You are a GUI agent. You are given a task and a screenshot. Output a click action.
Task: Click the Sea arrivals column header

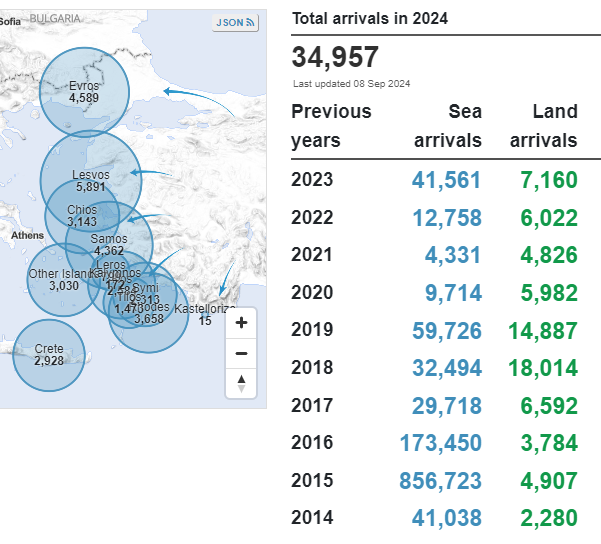coord(449,126)
